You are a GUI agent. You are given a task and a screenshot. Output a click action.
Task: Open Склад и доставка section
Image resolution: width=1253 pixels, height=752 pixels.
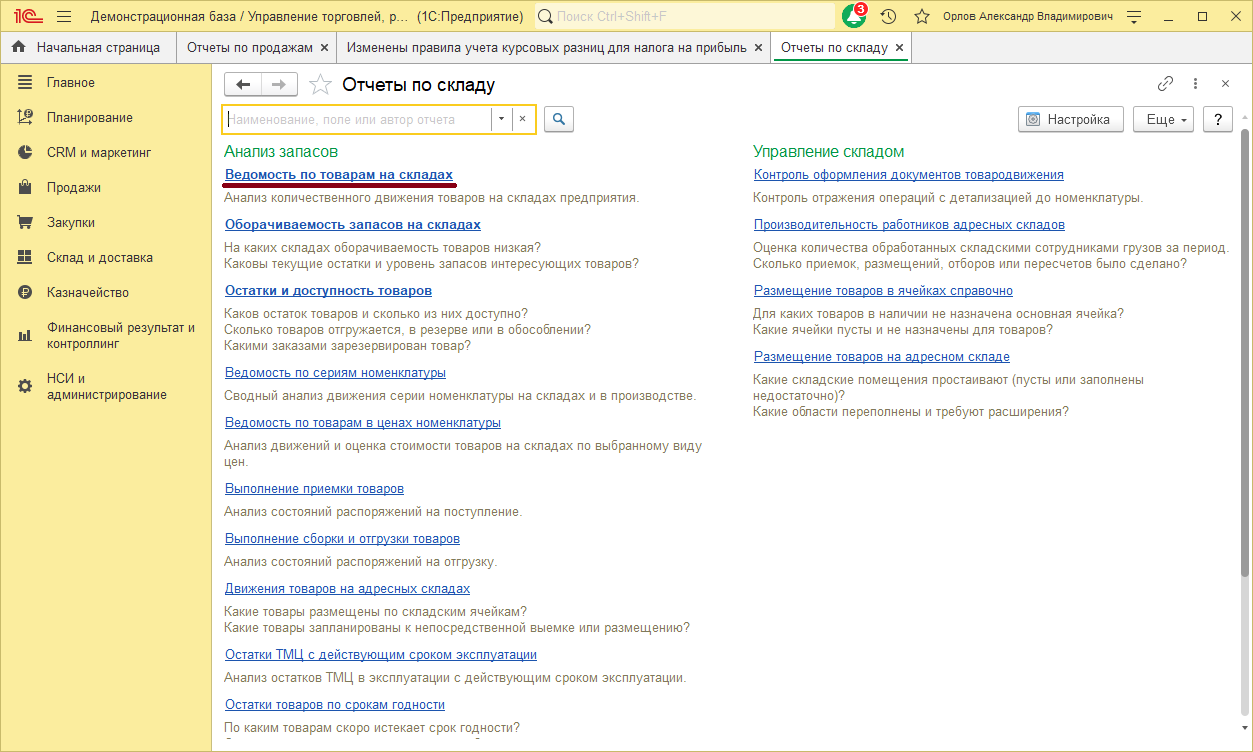pyautogui.click(x=99, y=257)
